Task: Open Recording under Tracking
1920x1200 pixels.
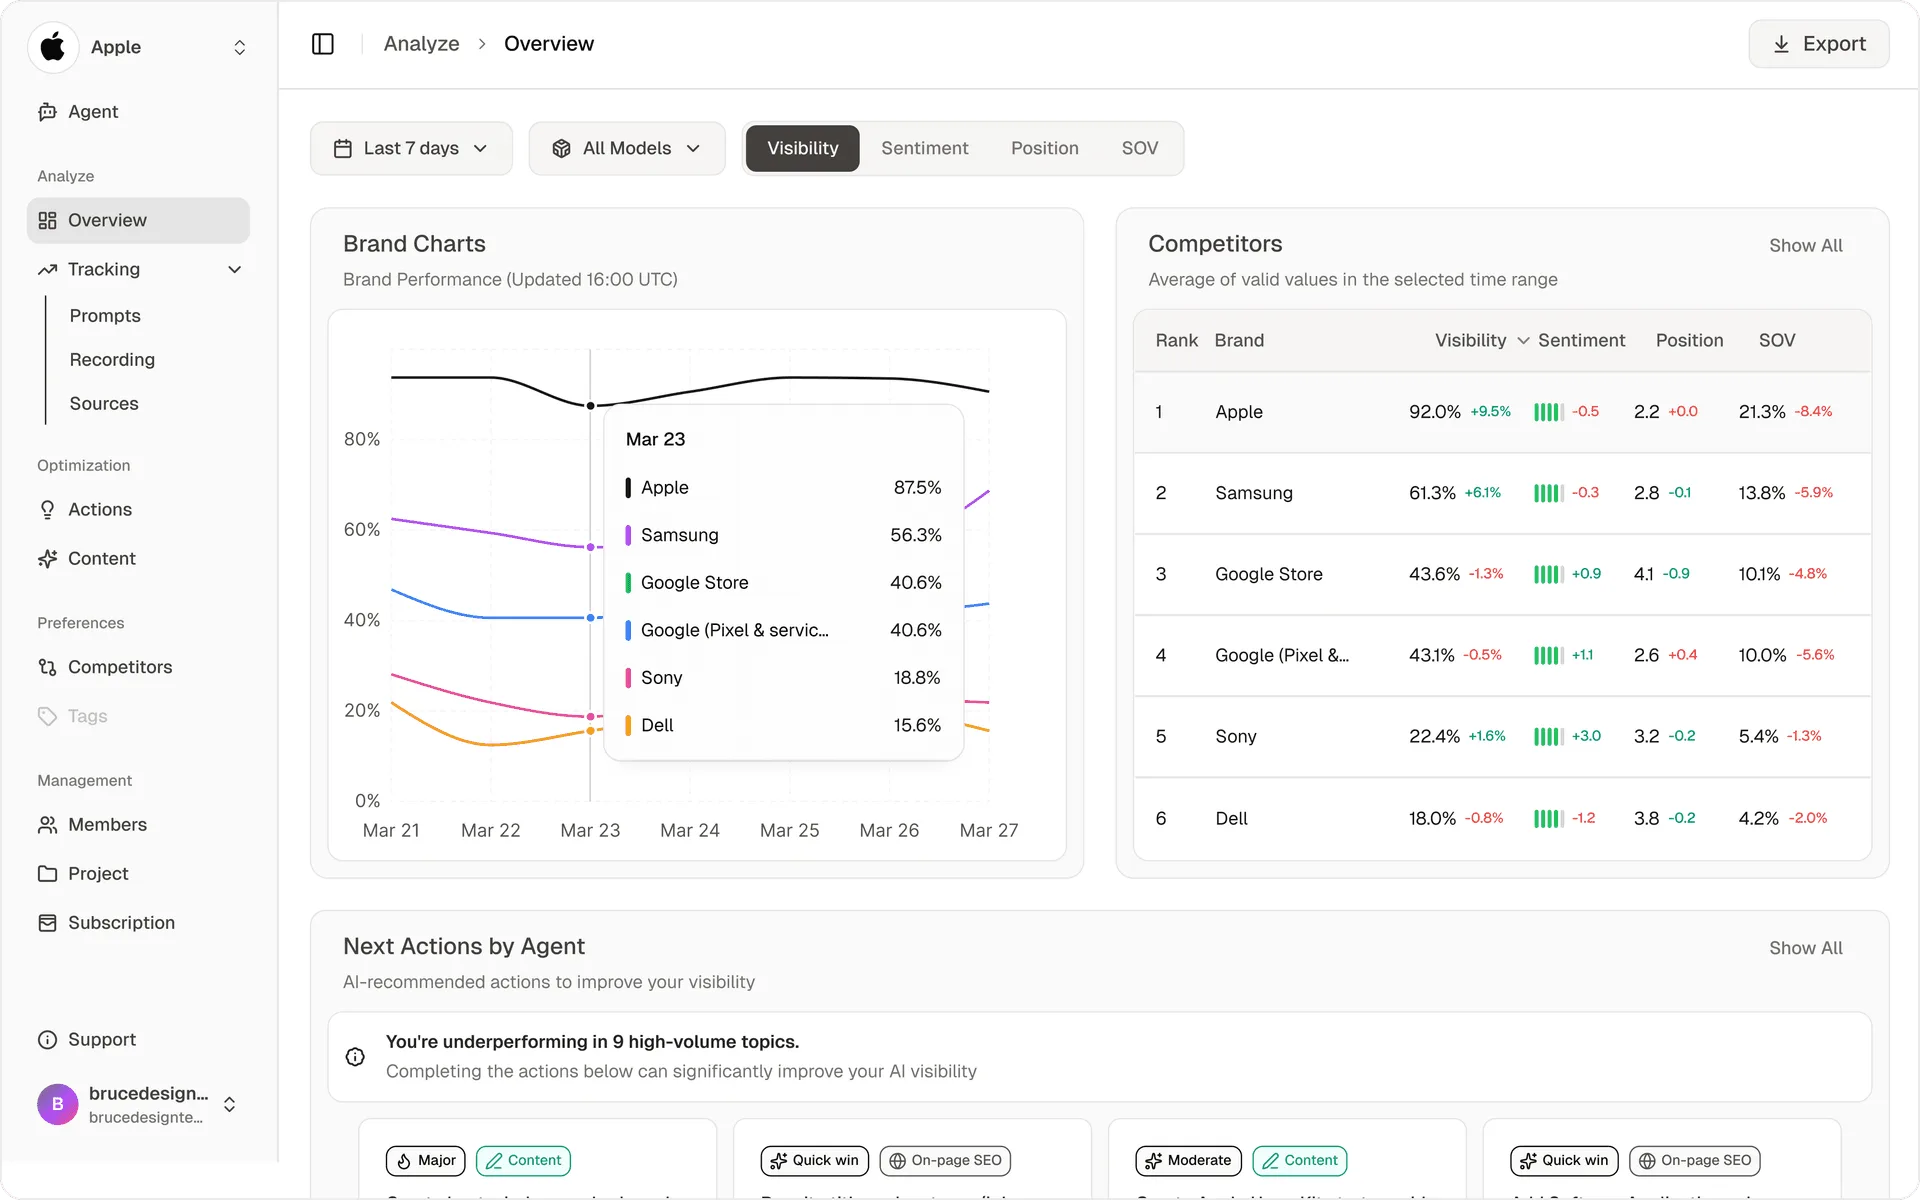Action: (x=112, y=360)
